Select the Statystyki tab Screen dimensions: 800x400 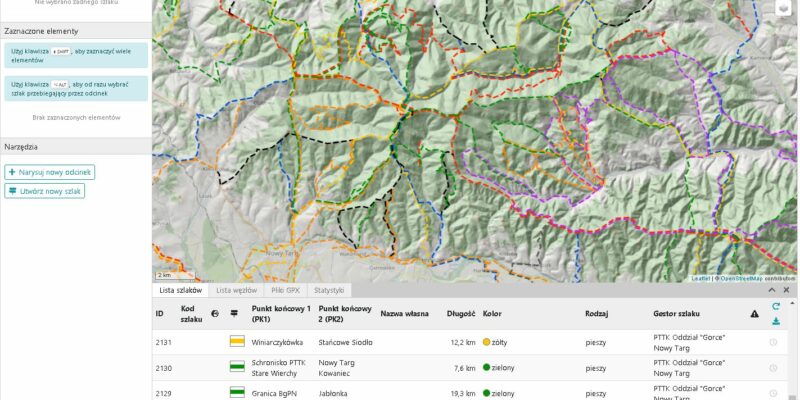click(329, 290)
